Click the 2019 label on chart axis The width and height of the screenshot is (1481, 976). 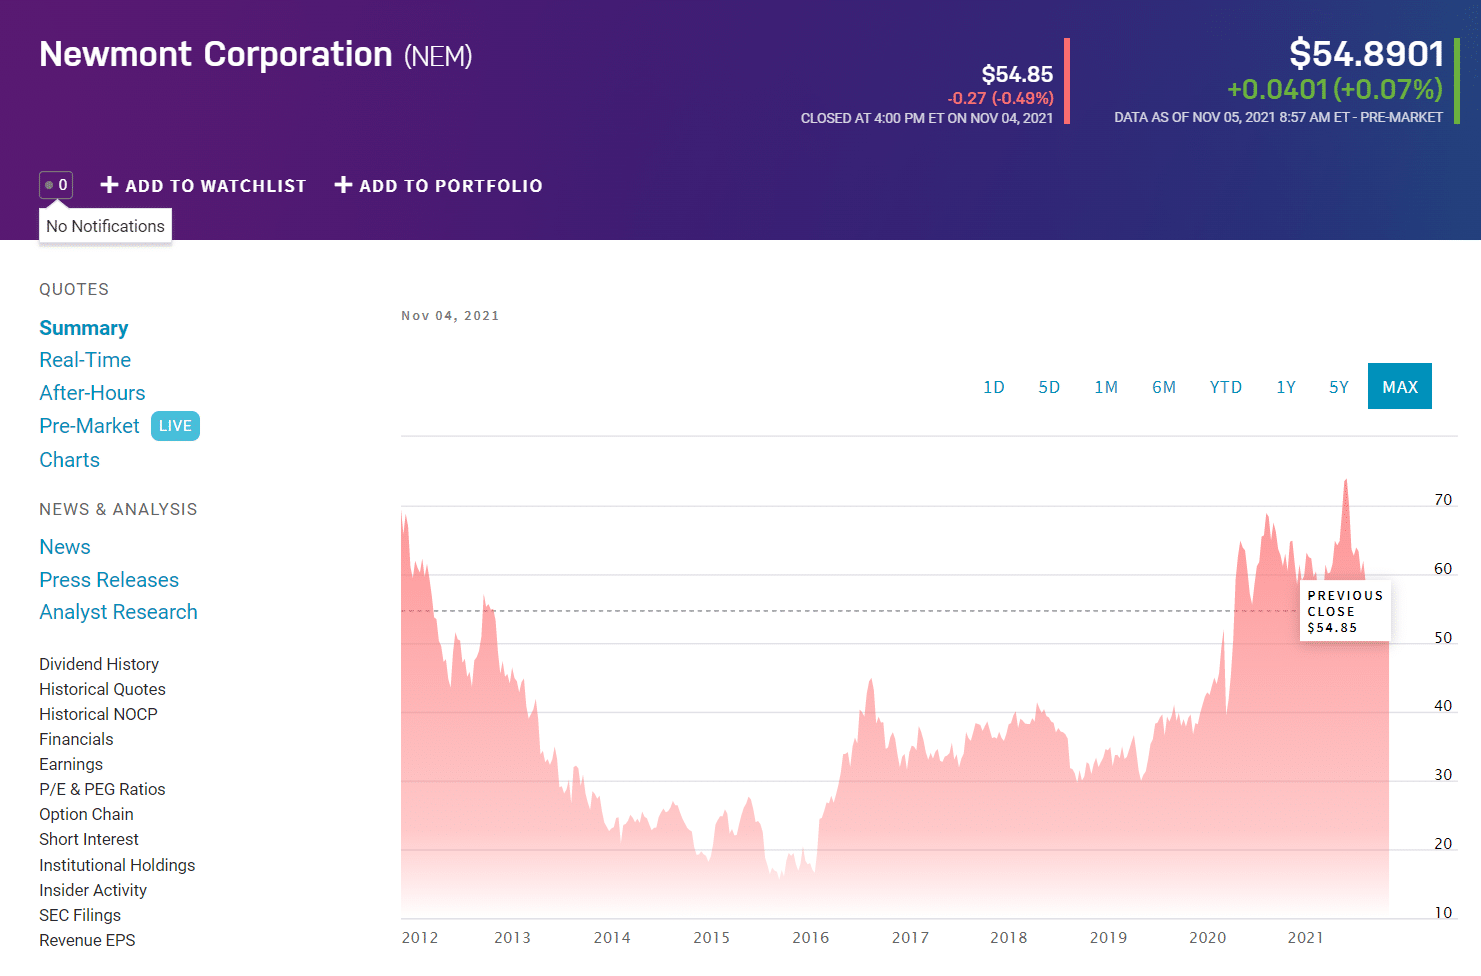click(x=1108, y=938)
